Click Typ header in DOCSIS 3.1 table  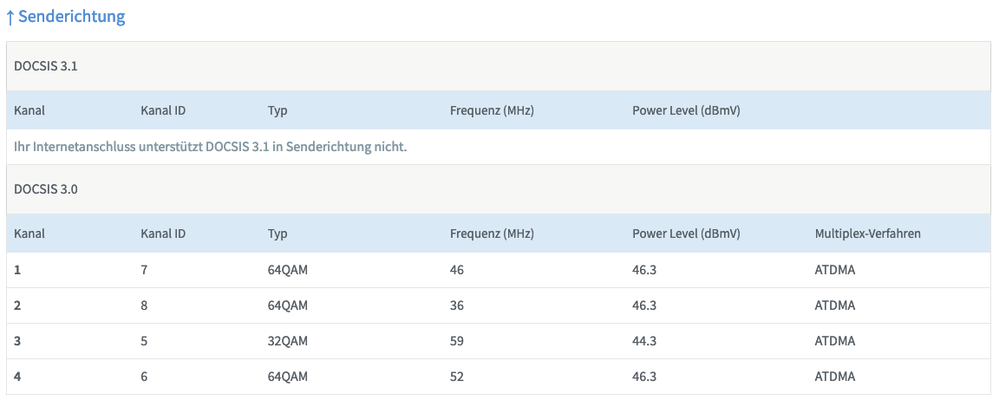coord(277,110)
